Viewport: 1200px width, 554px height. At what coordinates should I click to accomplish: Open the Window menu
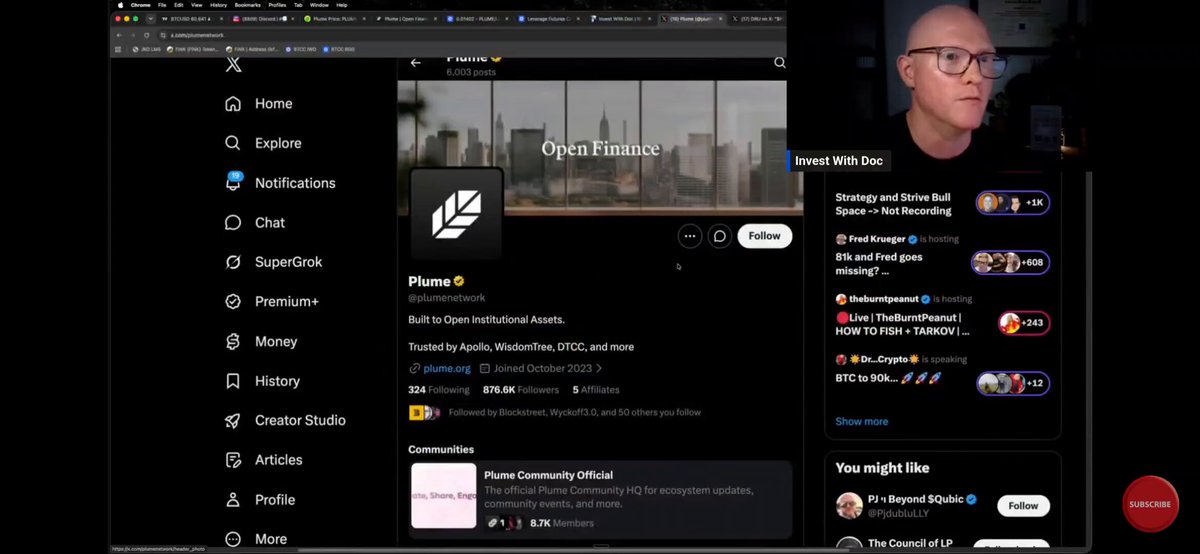point(319,5)
